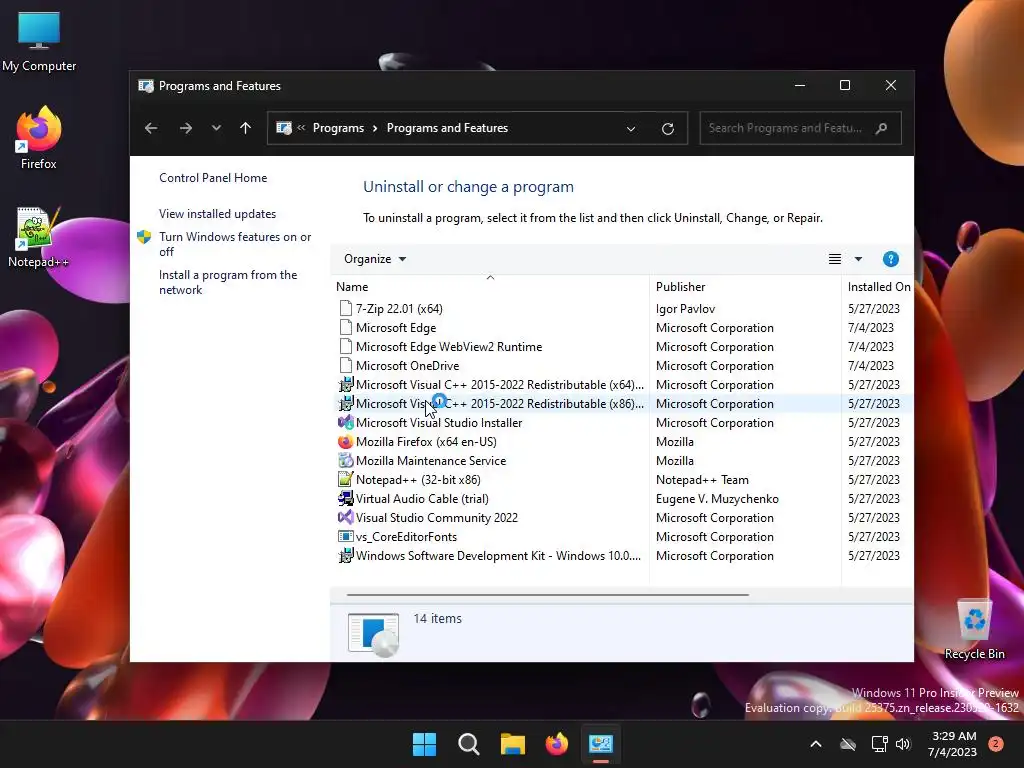Click Notepad++ Team publisher cell
This screenshot has width=1024, height=768.
coord(702,479)
